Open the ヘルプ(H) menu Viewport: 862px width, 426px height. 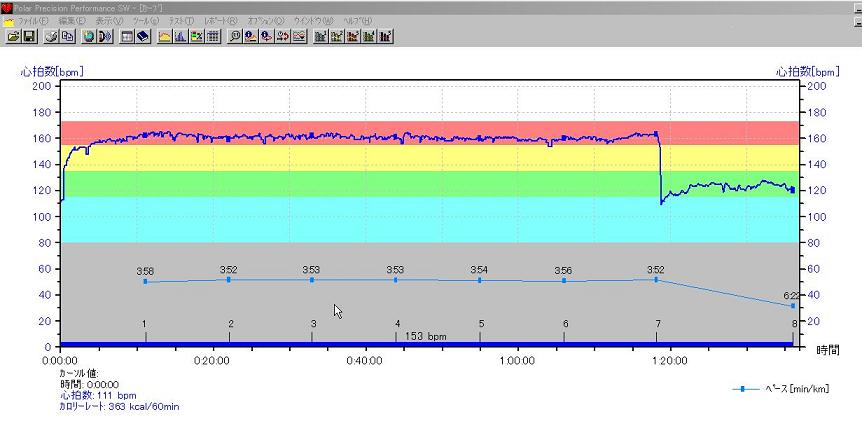click(358, 21)
